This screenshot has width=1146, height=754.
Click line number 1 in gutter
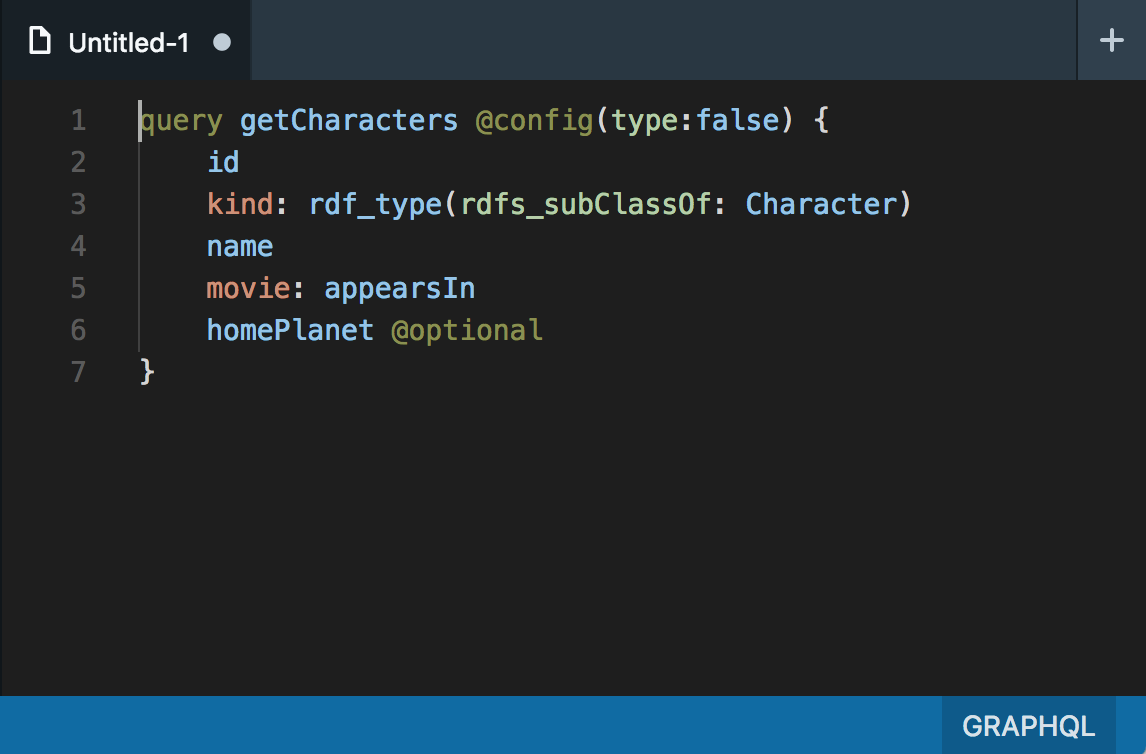coord(78,121)
